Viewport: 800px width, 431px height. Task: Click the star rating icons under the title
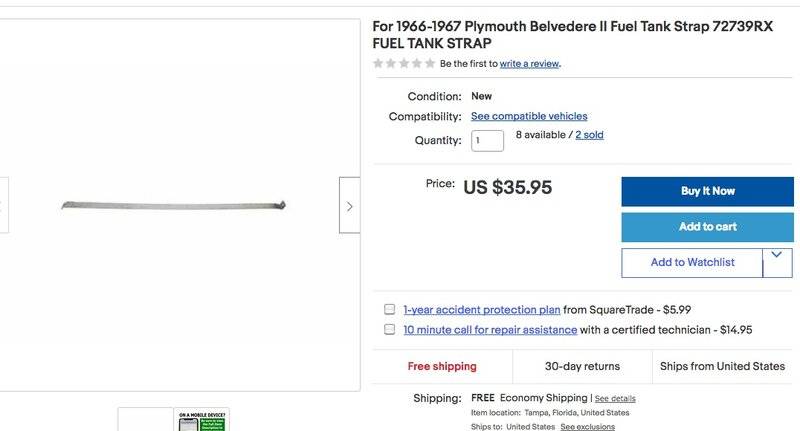click(x=404, y=63)
